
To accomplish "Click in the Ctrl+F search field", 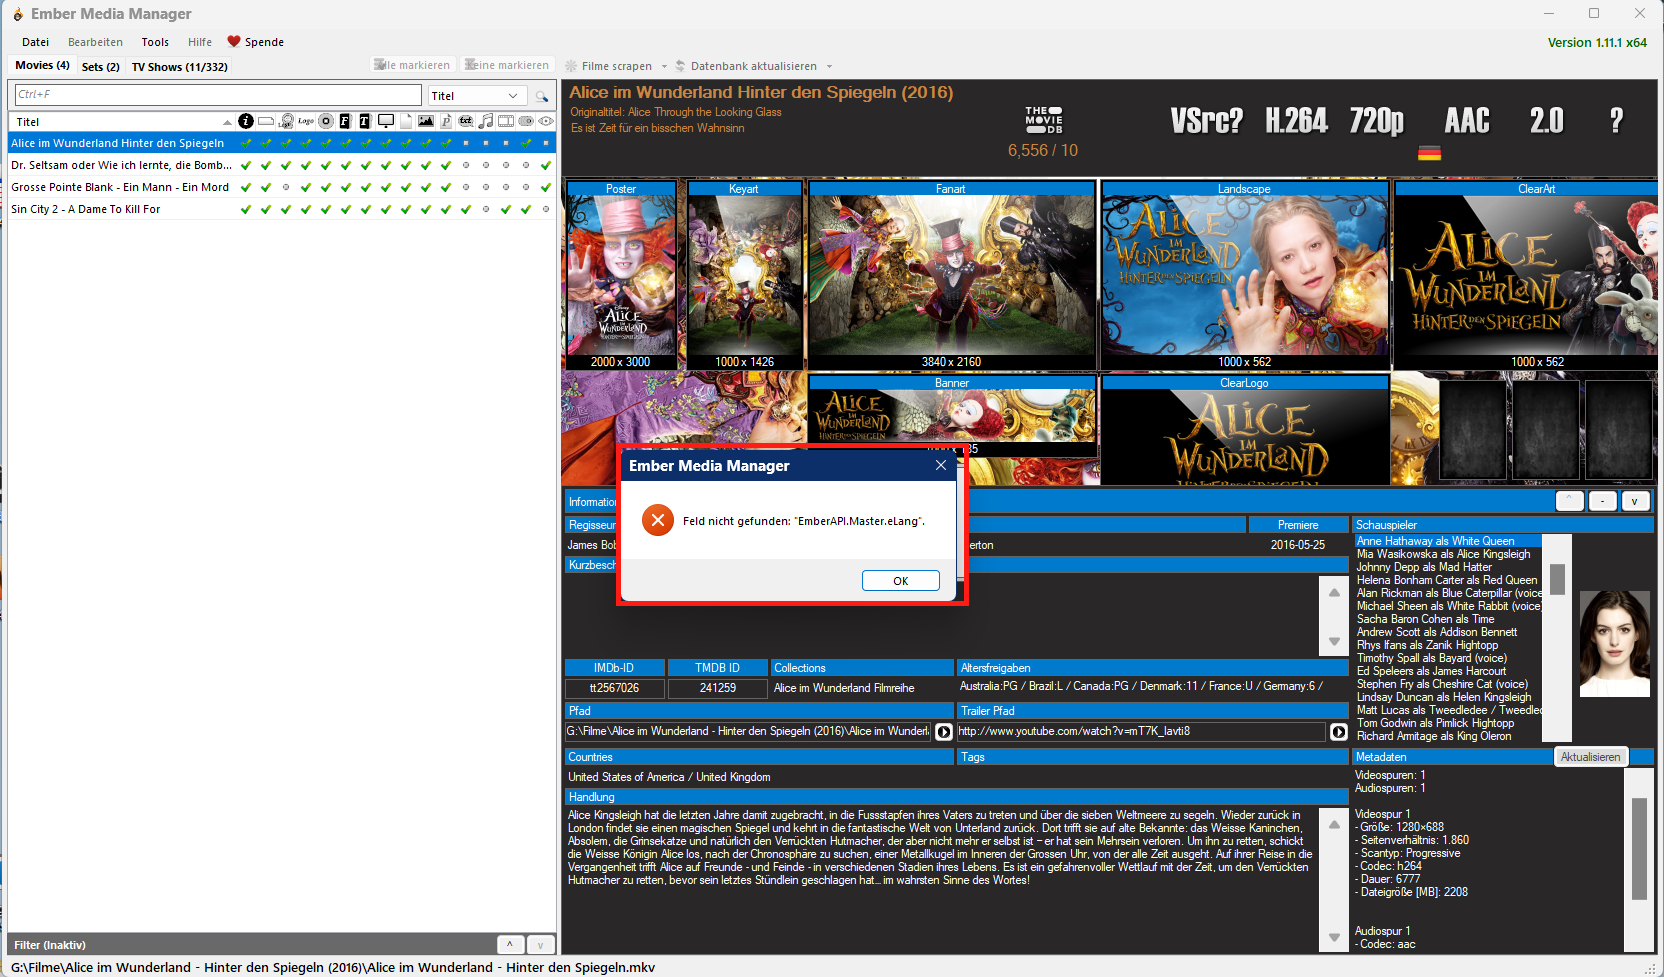I will [x=218, y=95].
